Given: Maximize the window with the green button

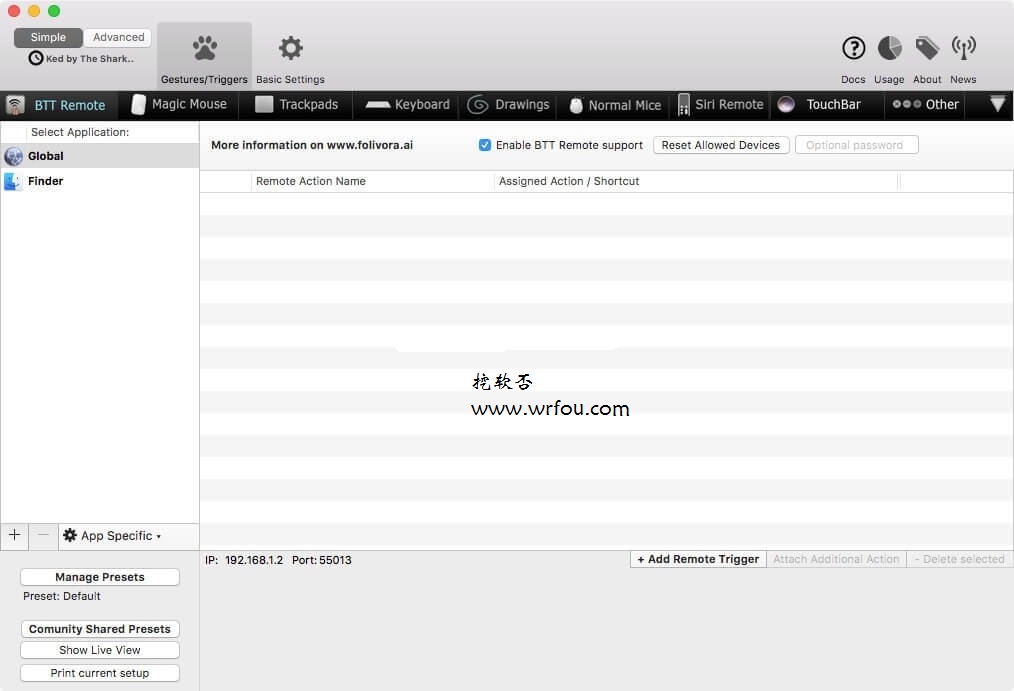Looking at the screenshot, I should 54,11.
